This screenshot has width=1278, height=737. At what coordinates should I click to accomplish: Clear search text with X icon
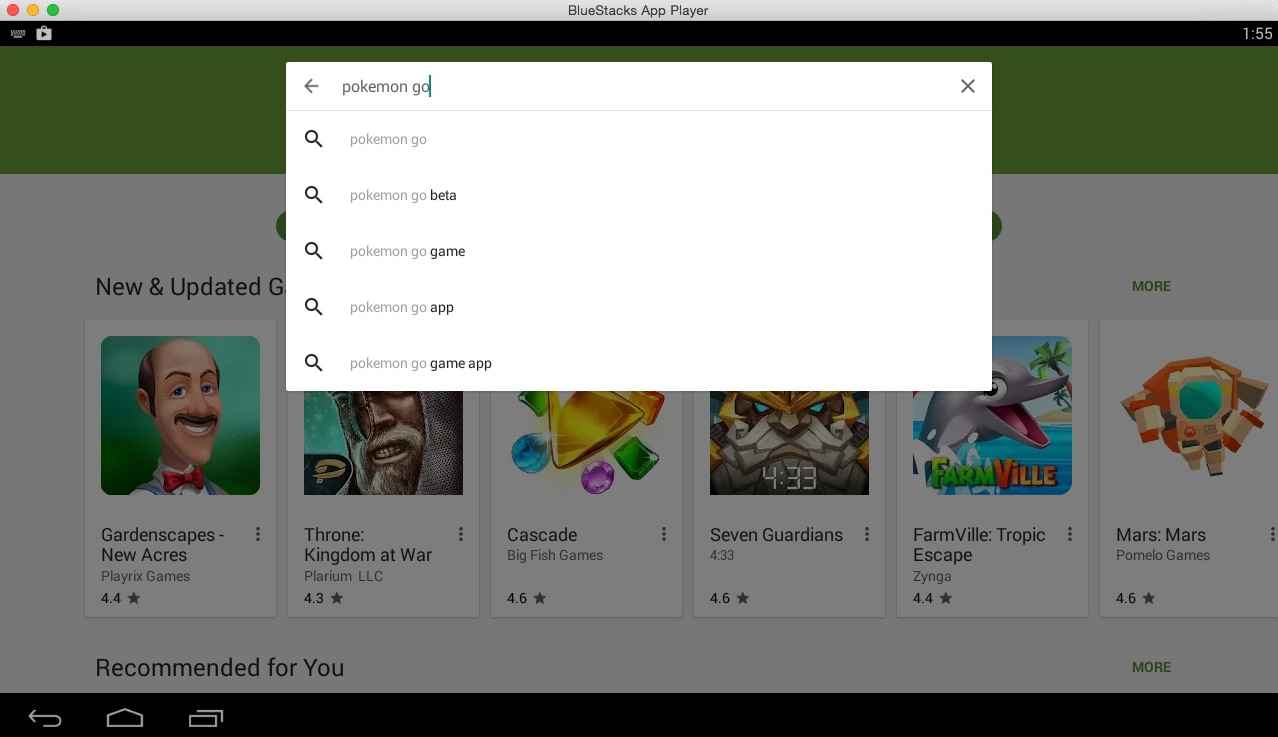967,86
